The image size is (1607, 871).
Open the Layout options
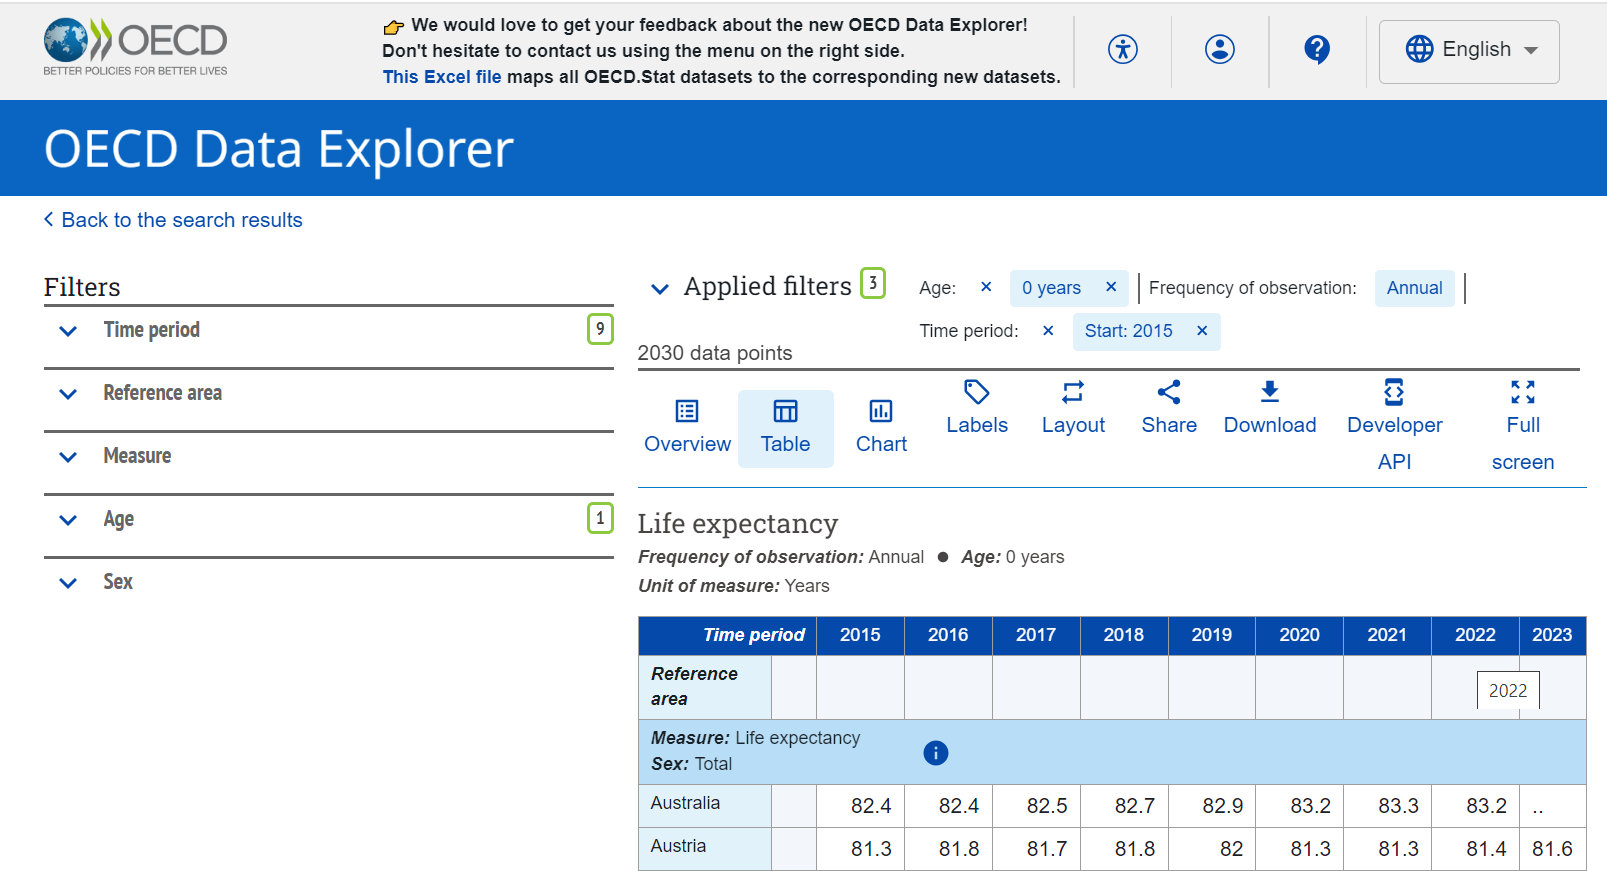click(1073, 407)
